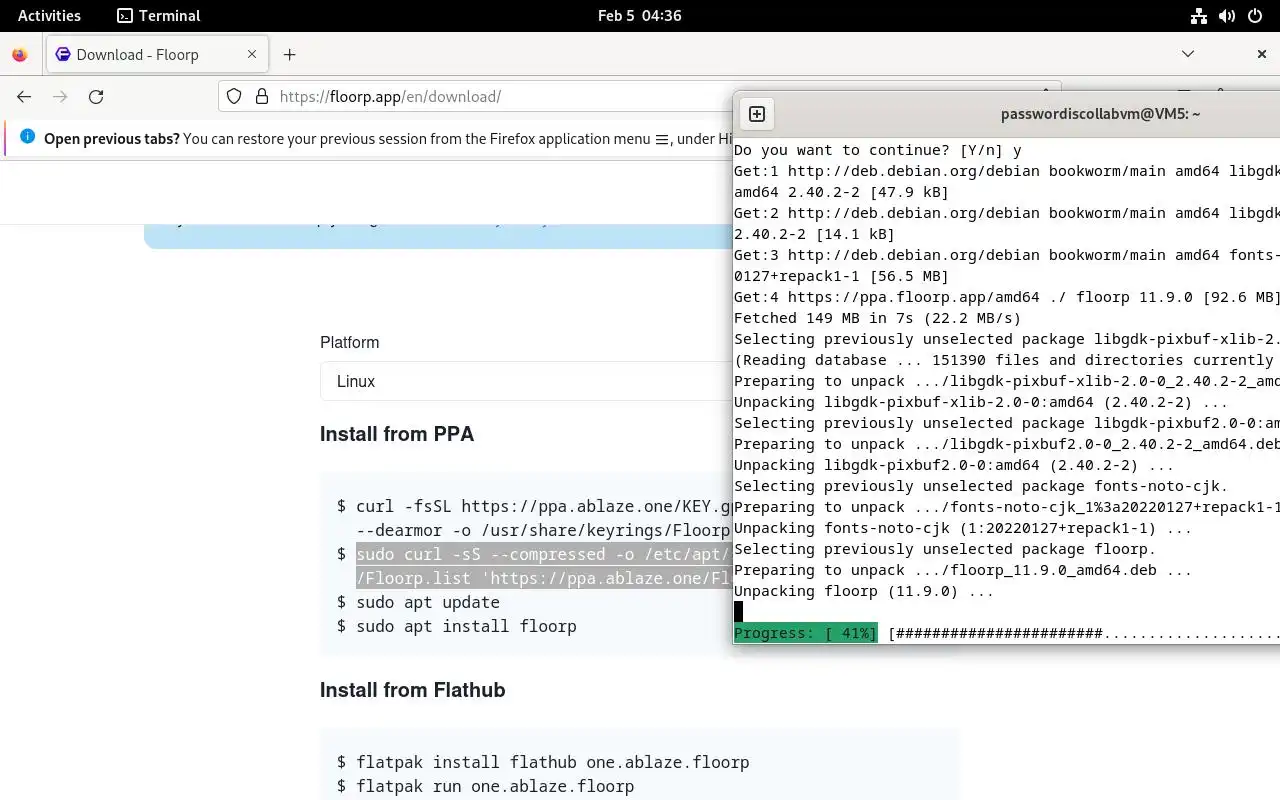1280x800 pixels.
Task: Click the power icon in top bar
Action: (1254, 15)
